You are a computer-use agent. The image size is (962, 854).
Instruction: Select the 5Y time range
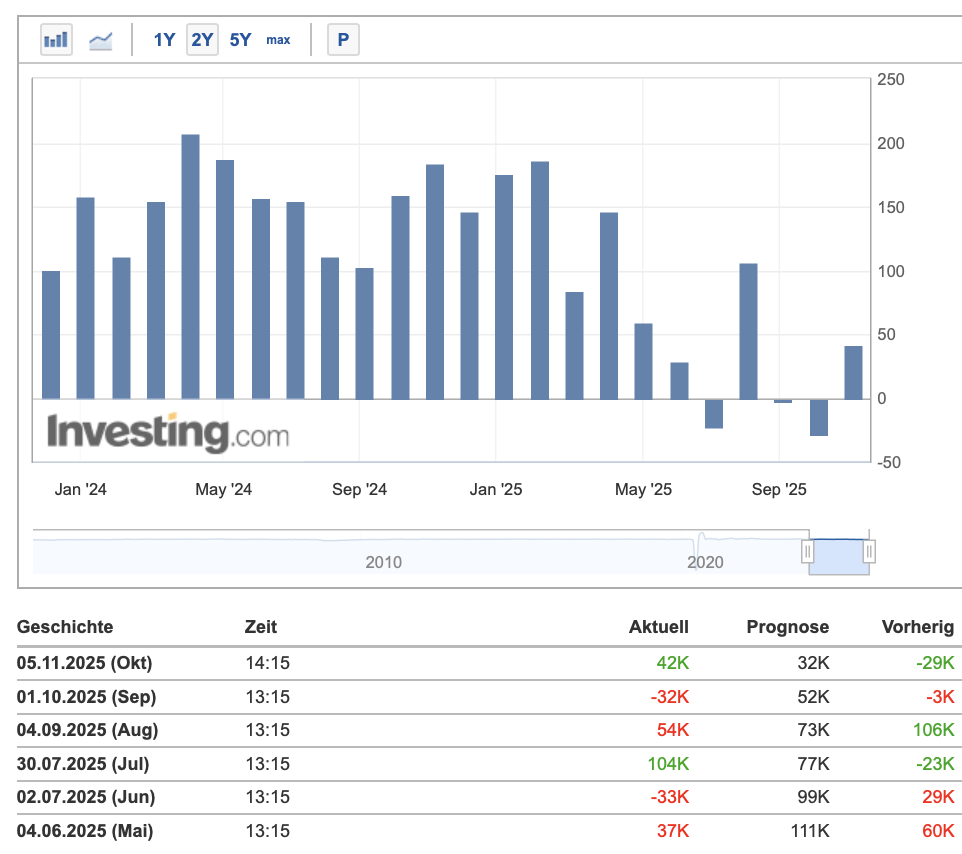[x=239, y=39]
